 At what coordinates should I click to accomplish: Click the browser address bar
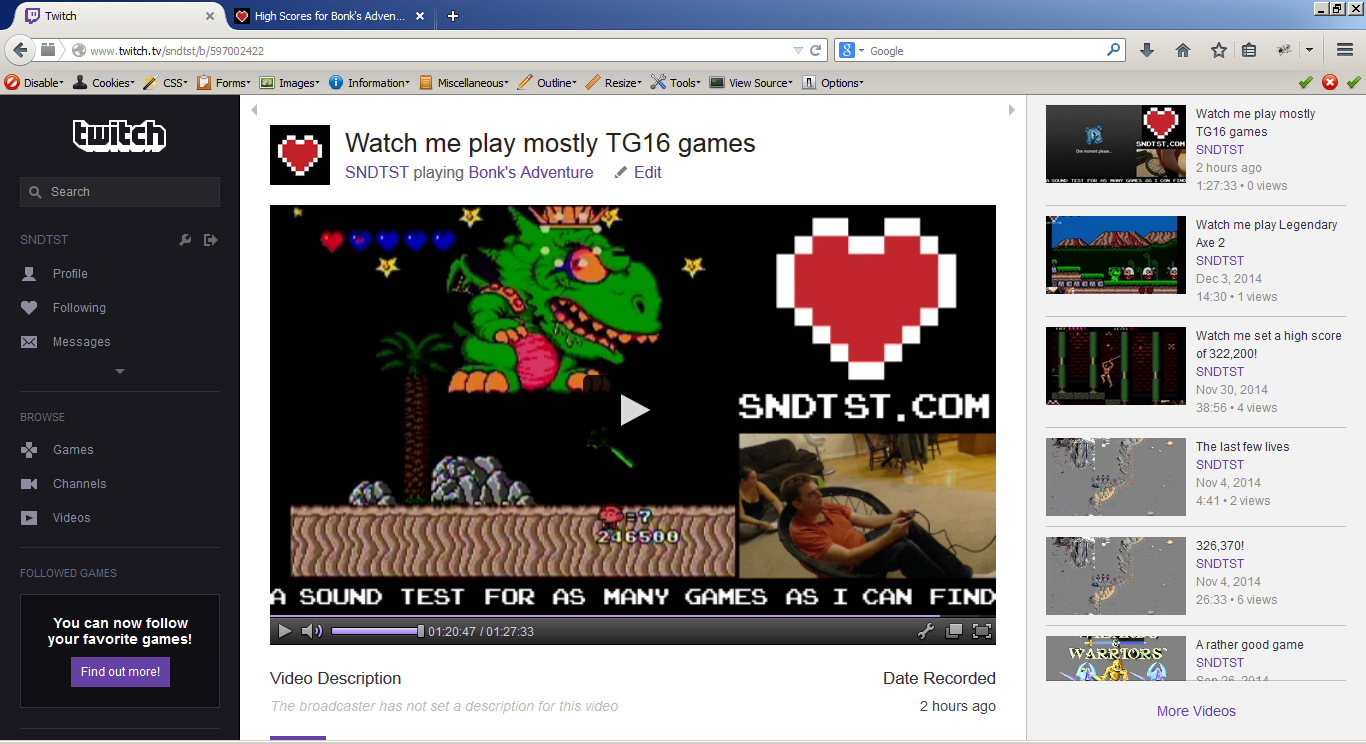[x=430, y=50]
